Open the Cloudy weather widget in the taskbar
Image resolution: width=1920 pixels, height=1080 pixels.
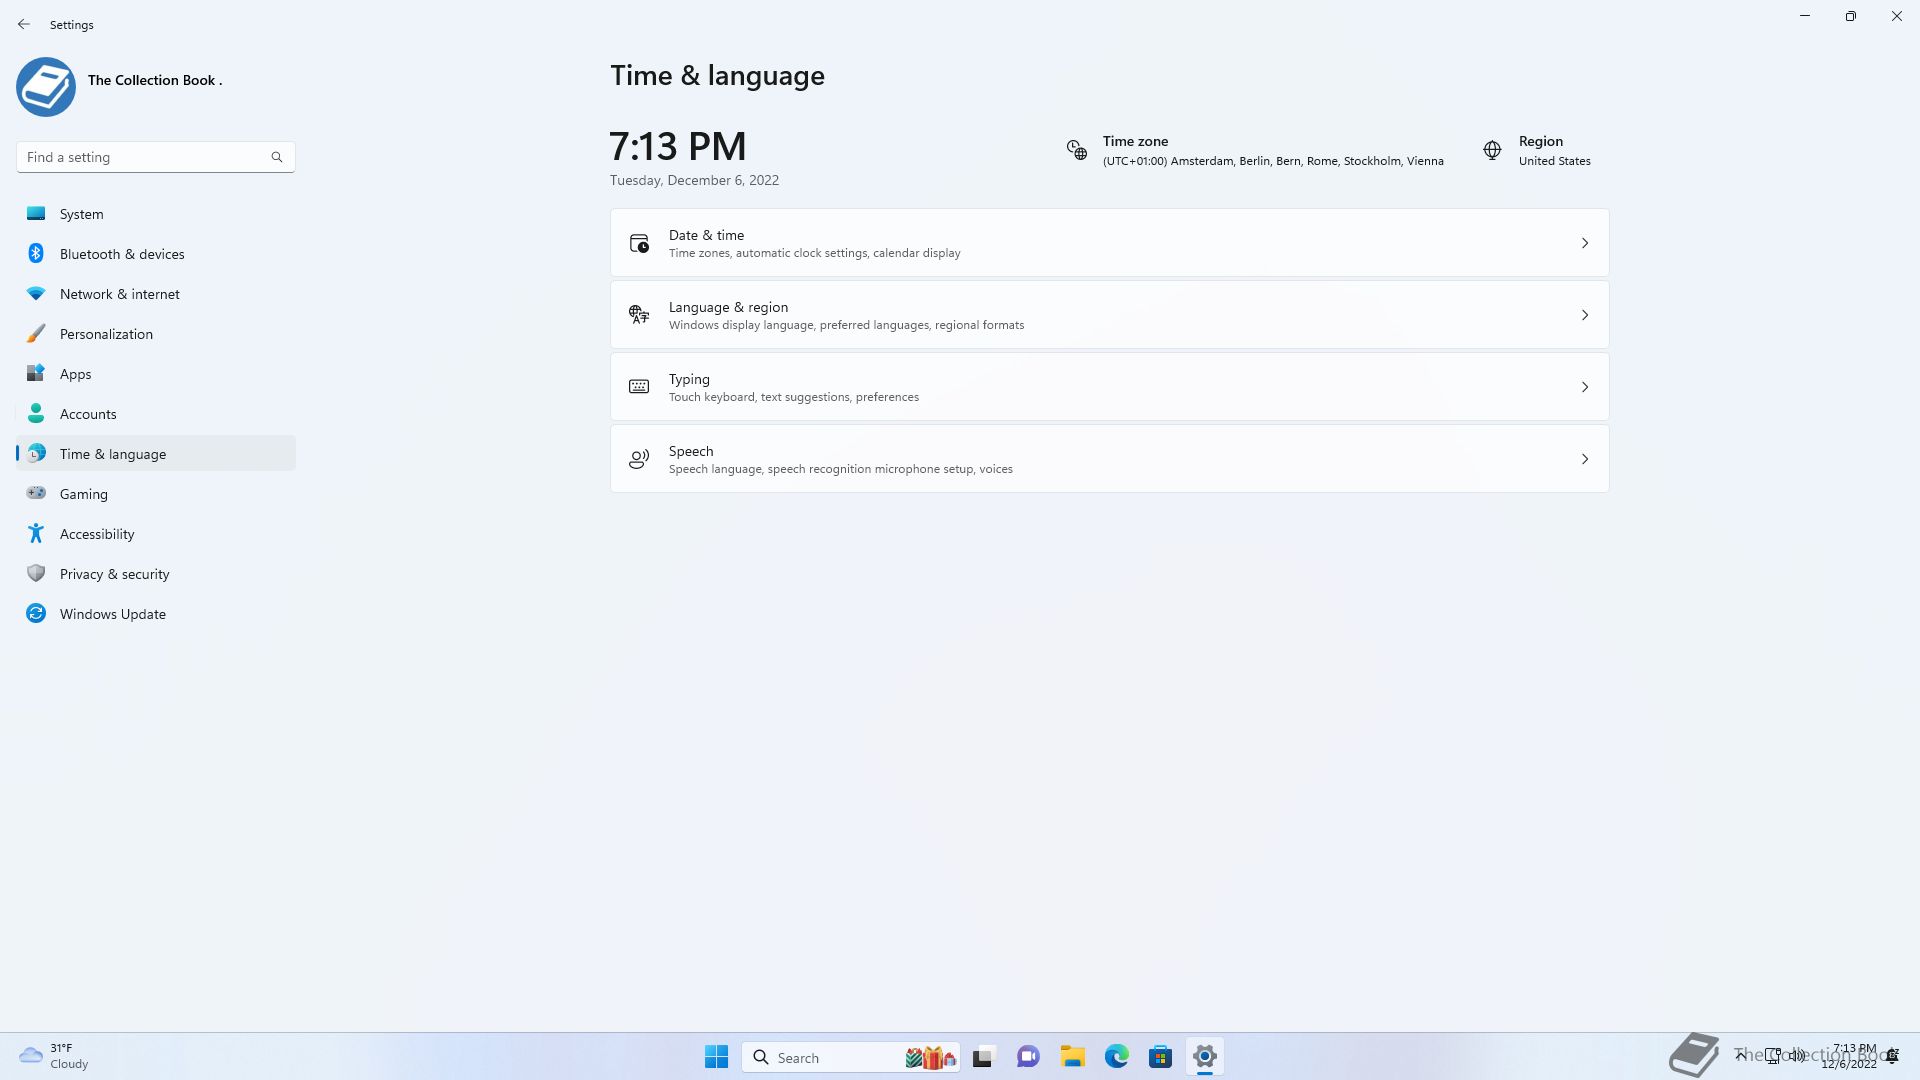point(54,1056)
